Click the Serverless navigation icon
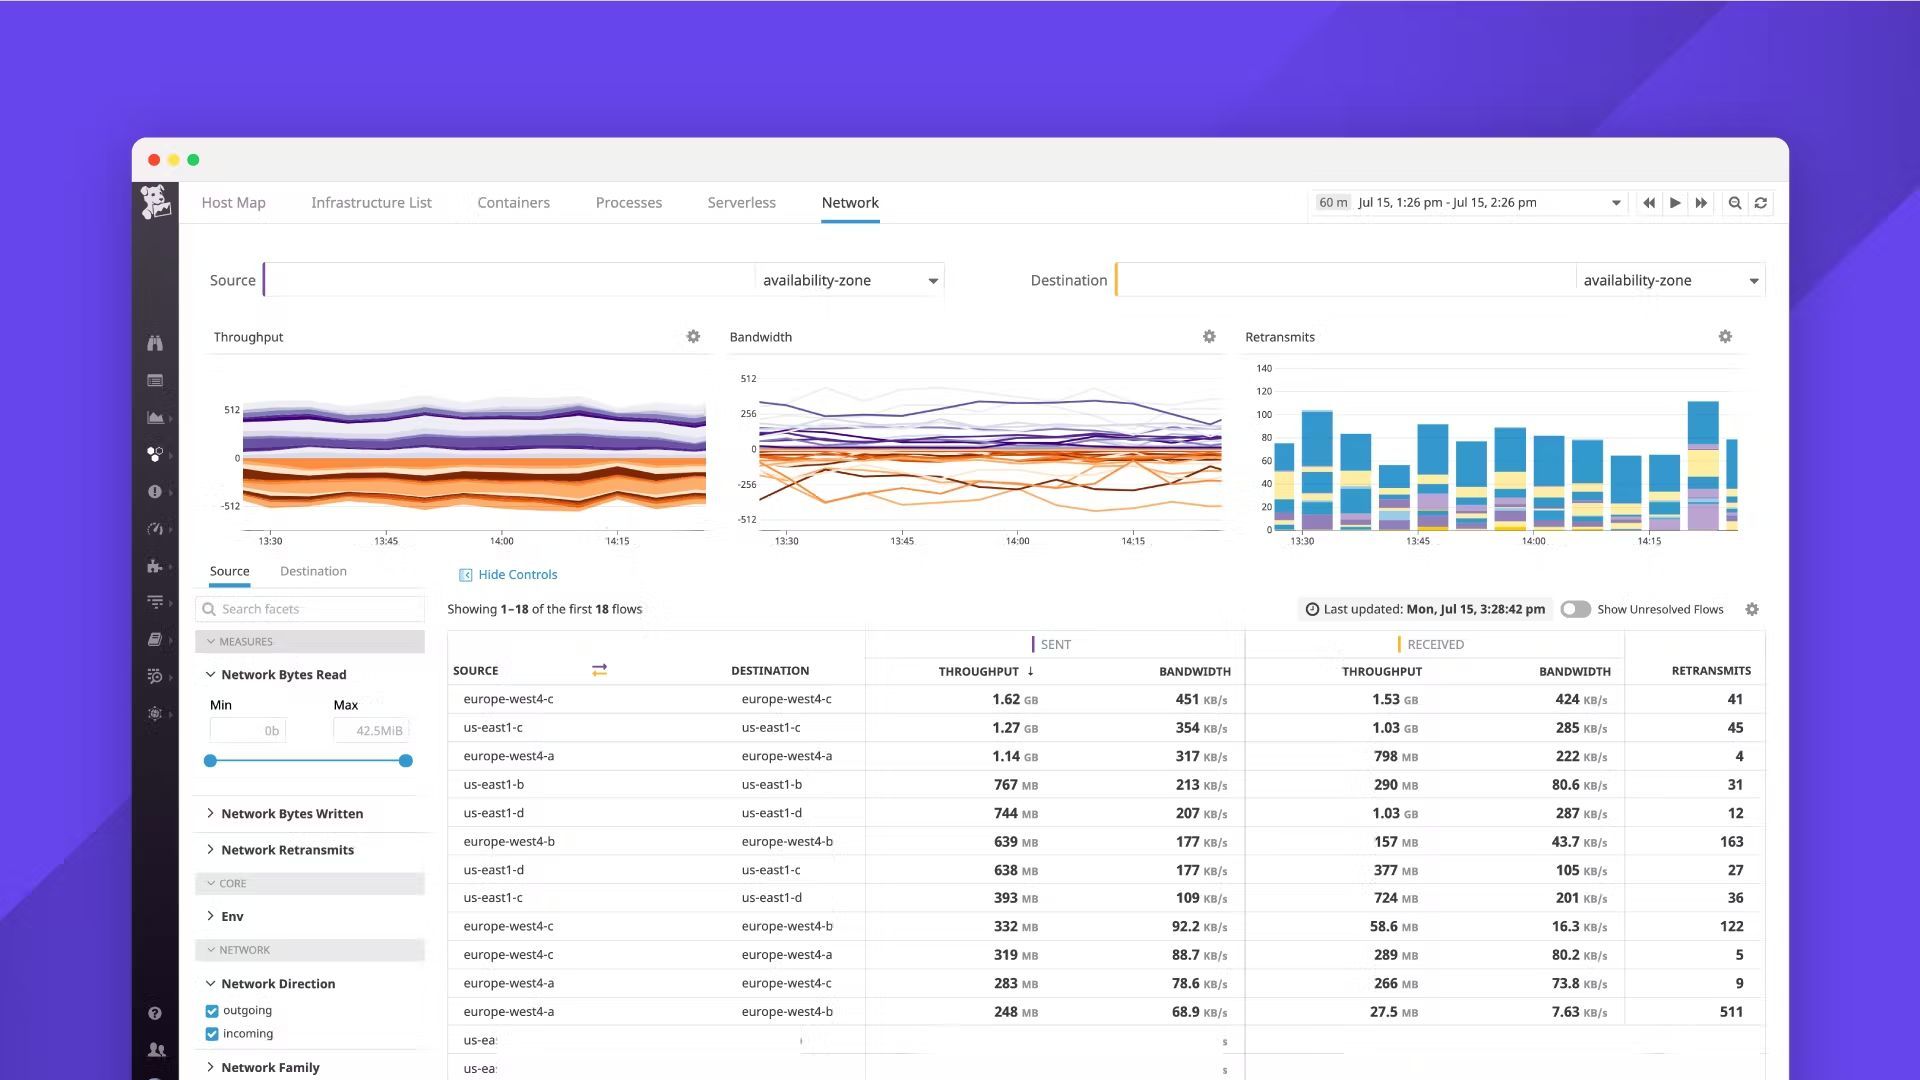This screenshot has width=1920, height=1080. (x=741, y=202)
